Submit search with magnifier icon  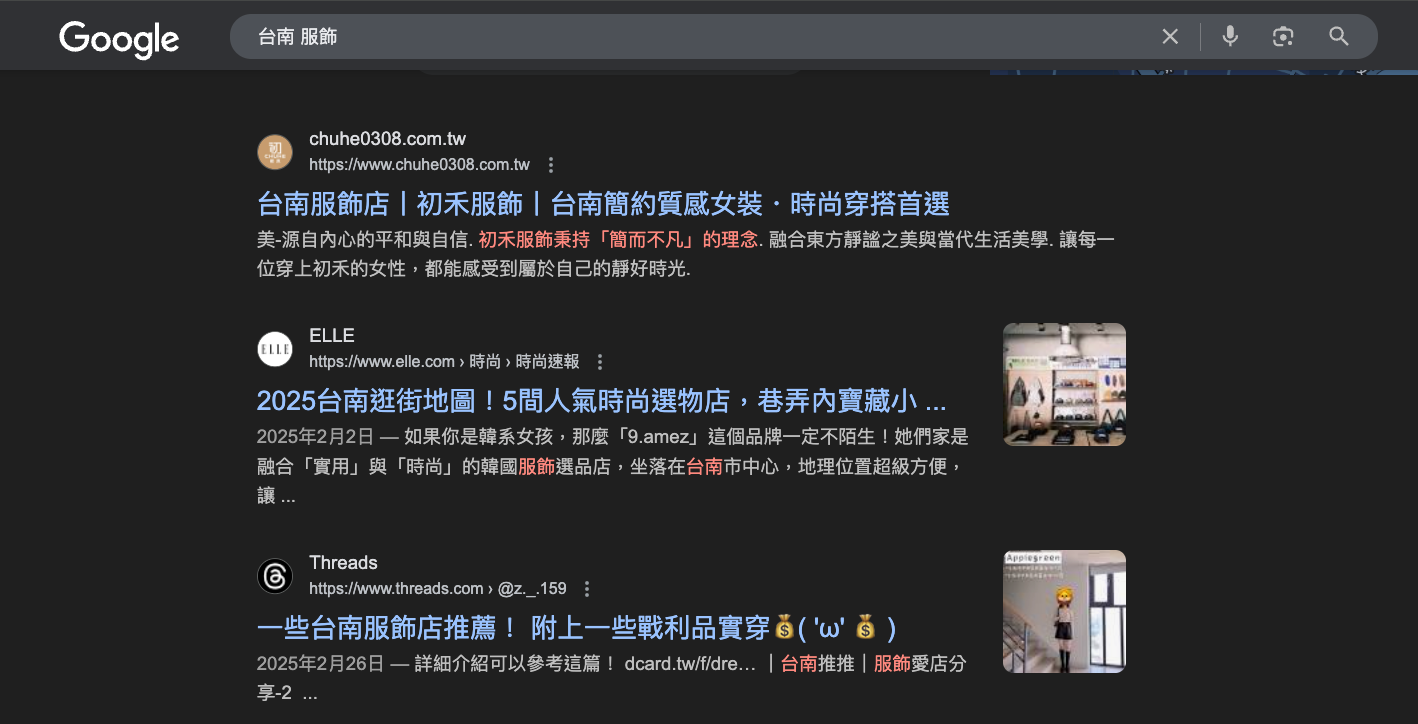pos(1339,37)
